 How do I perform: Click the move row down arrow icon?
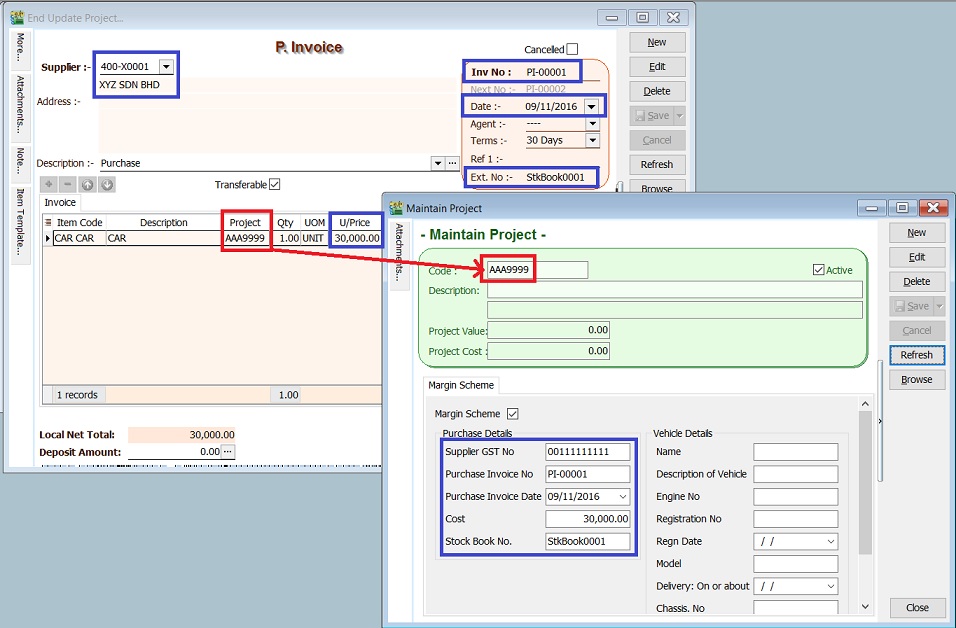[x=106, y=185]
